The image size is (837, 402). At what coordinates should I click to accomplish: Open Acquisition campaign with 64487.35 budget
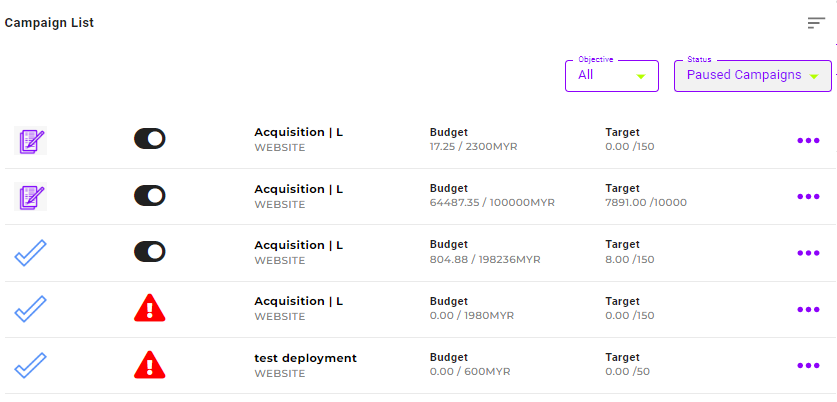[298, 190]
